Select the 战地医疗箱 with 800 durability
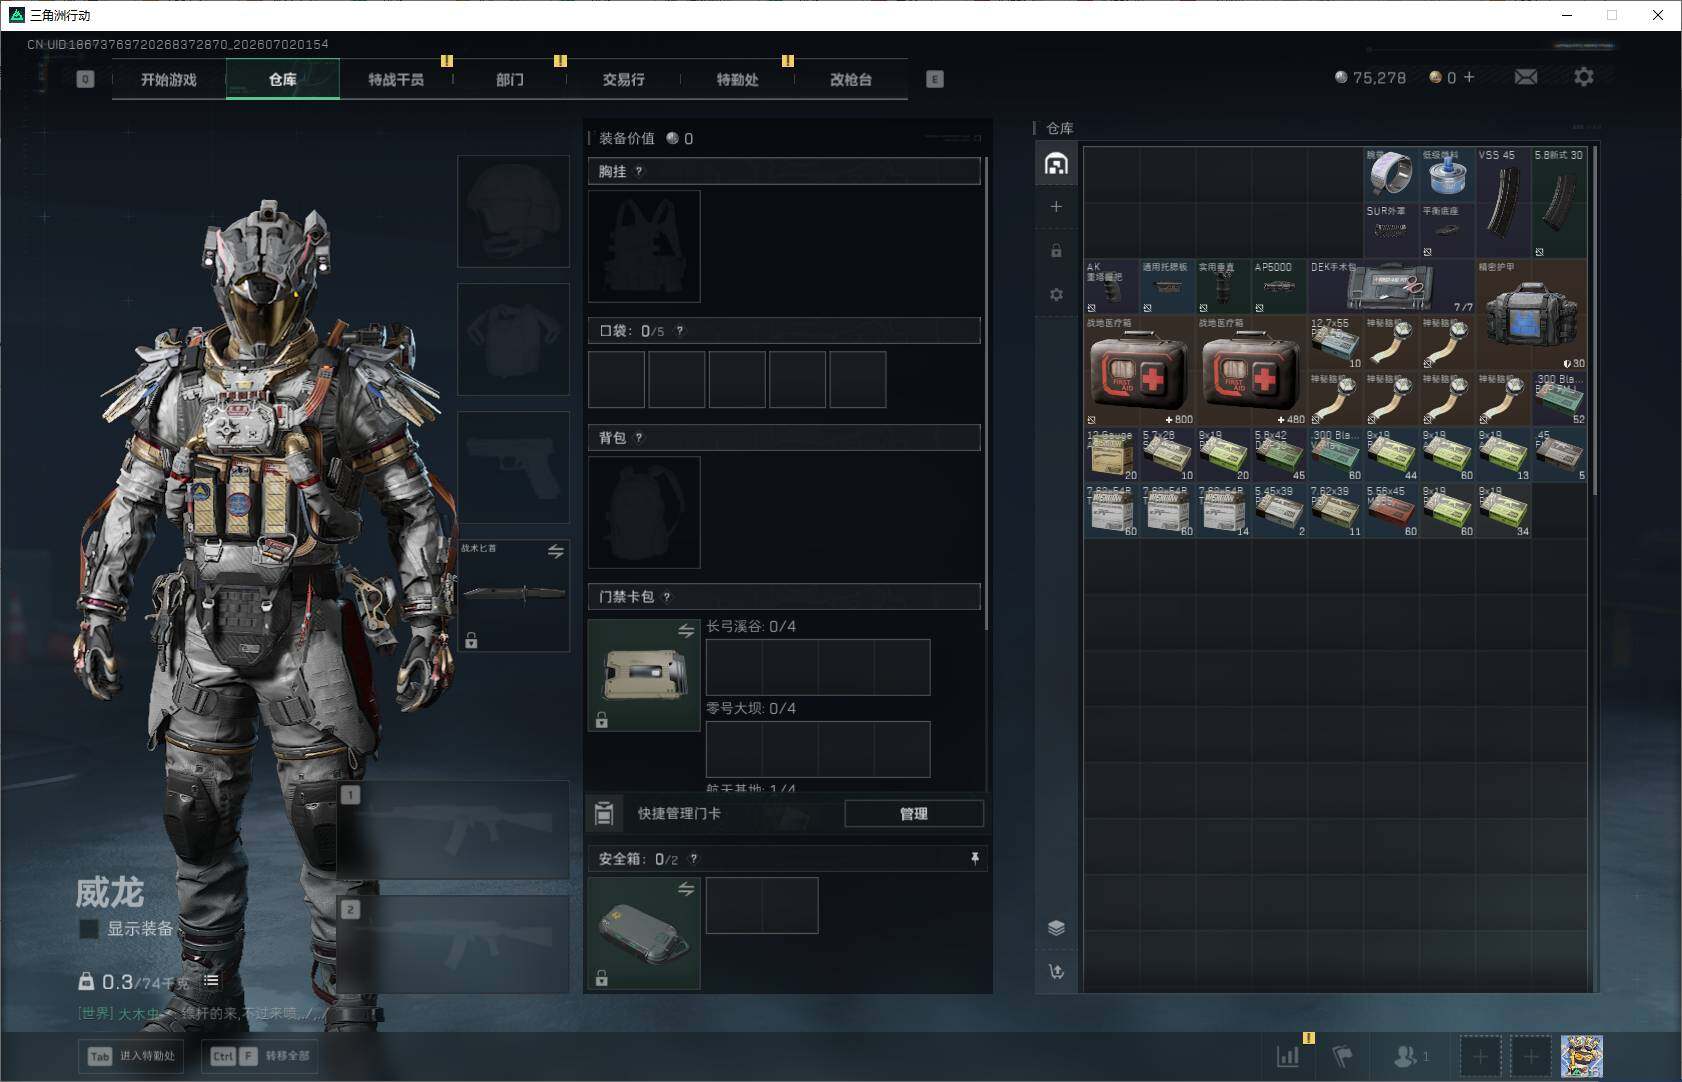Viewport: 1682px width, 1082px height. coord(1140,371)
